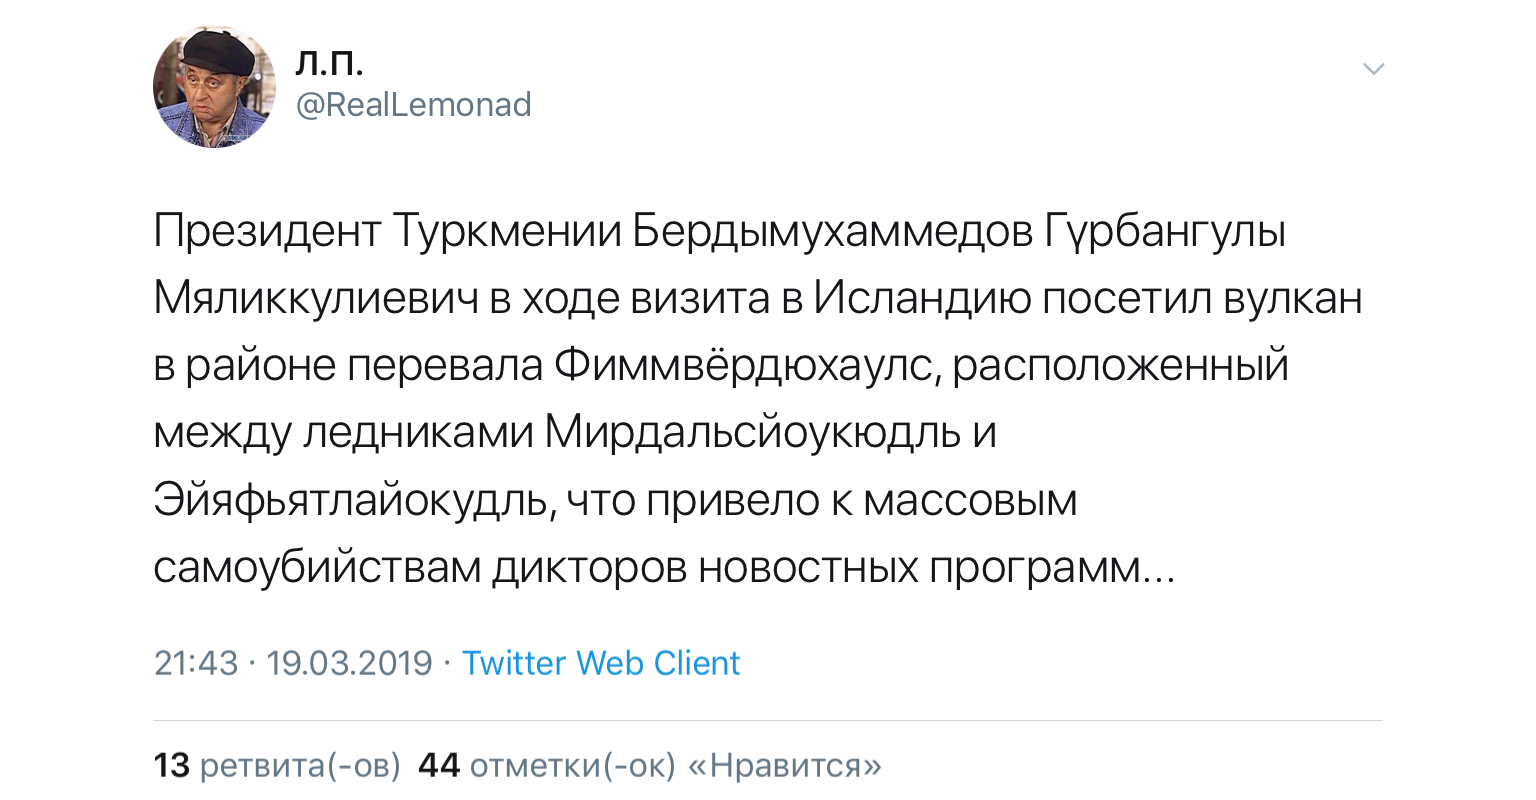Viewport: 1536px width, 800px height.
Task: Click the word Президент starting the tweet
Action: pos(266,232)
